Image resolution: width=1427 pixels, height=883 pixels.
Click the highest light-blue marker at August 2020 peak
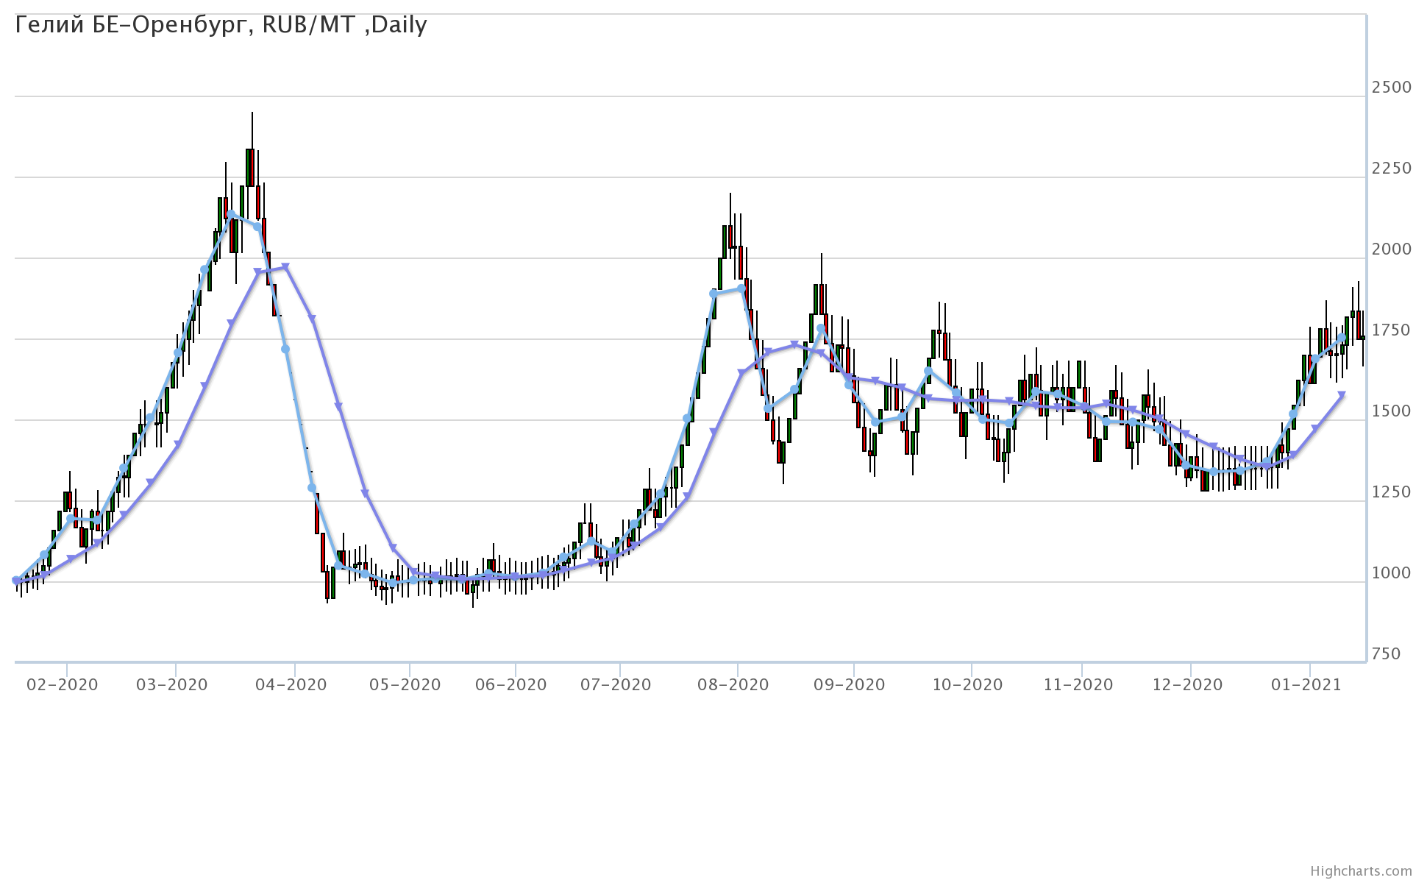[741, 288]
